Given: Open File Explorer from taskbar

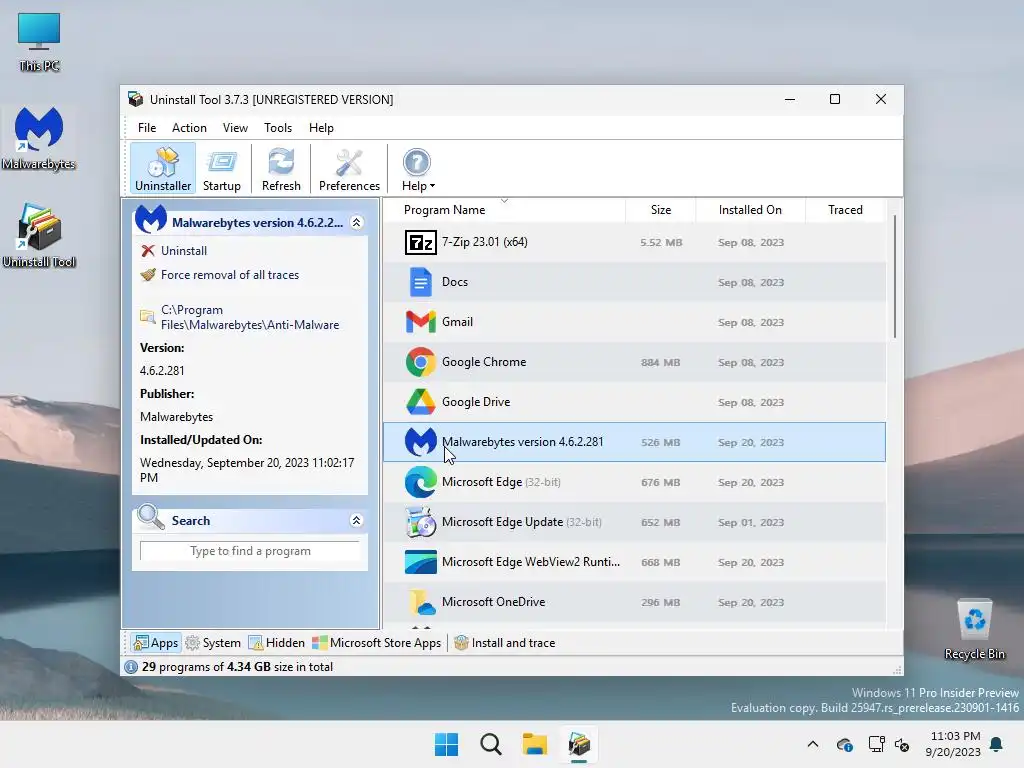Looking at the screenshot, I should click(x=534, y=744).
